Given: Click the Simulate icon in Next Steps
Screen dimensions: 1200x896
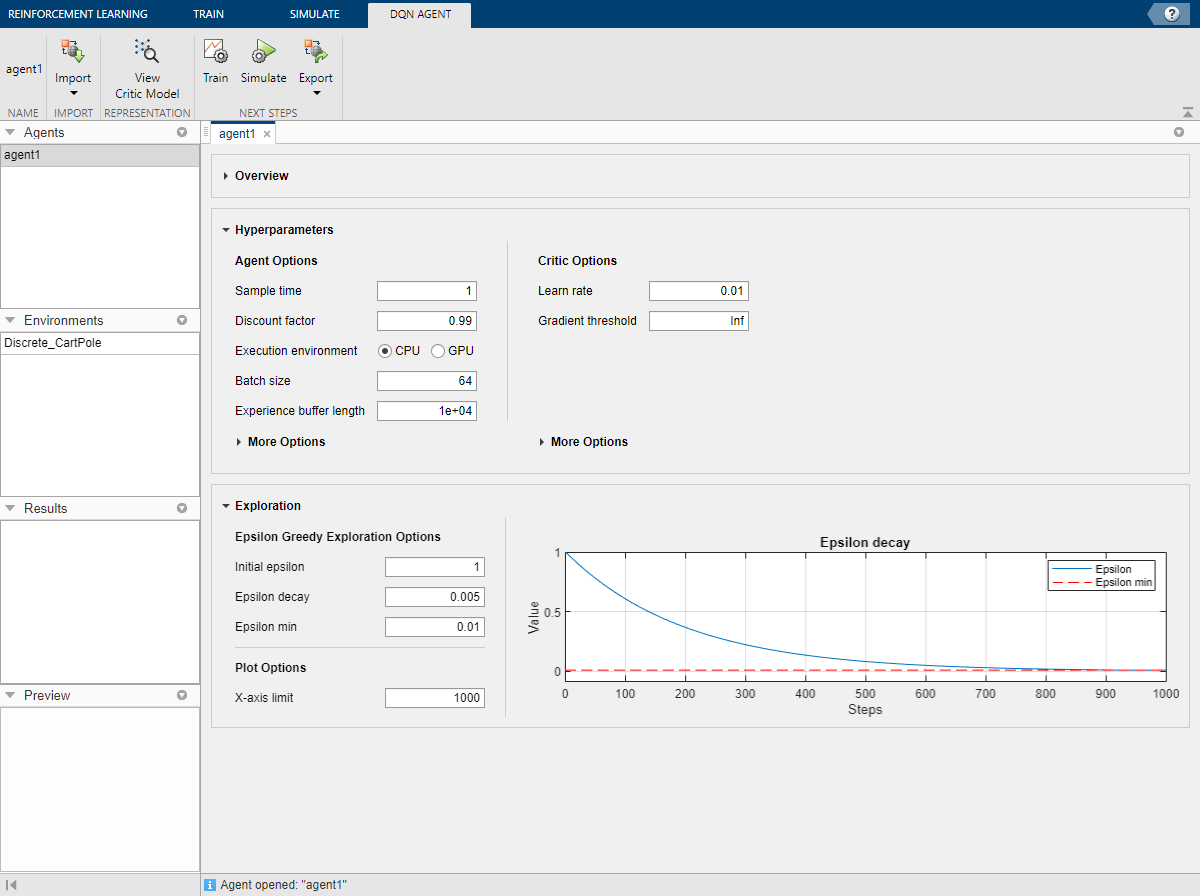Looking at the screenshot, I should [x=263, y=52].
